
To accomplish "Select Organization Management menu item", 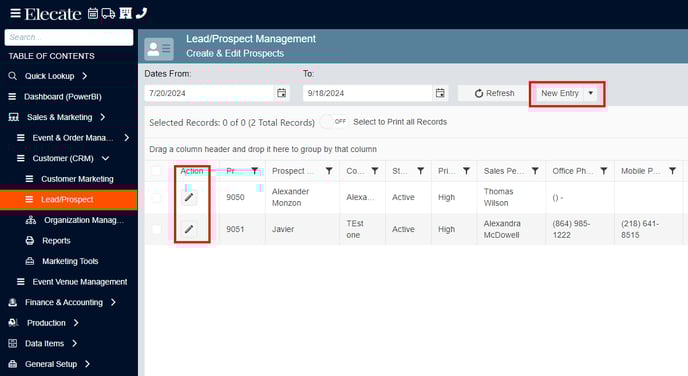I will [x=83, y=220].
